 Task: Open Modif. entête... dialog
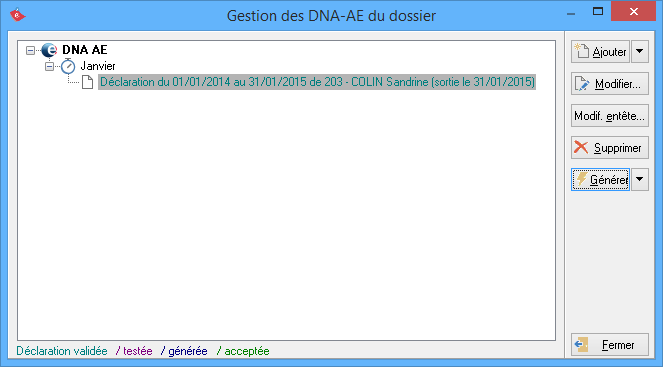coord(610,116)
